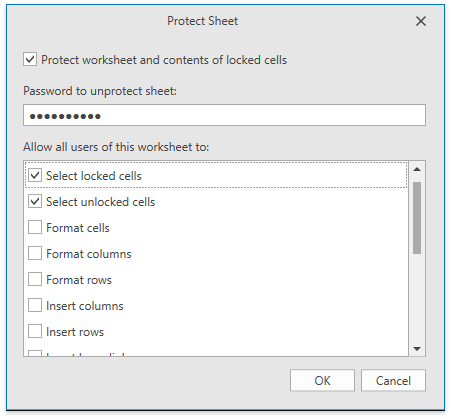Click the Format columns label text
The image size is (451, 419).
[89, 254]
